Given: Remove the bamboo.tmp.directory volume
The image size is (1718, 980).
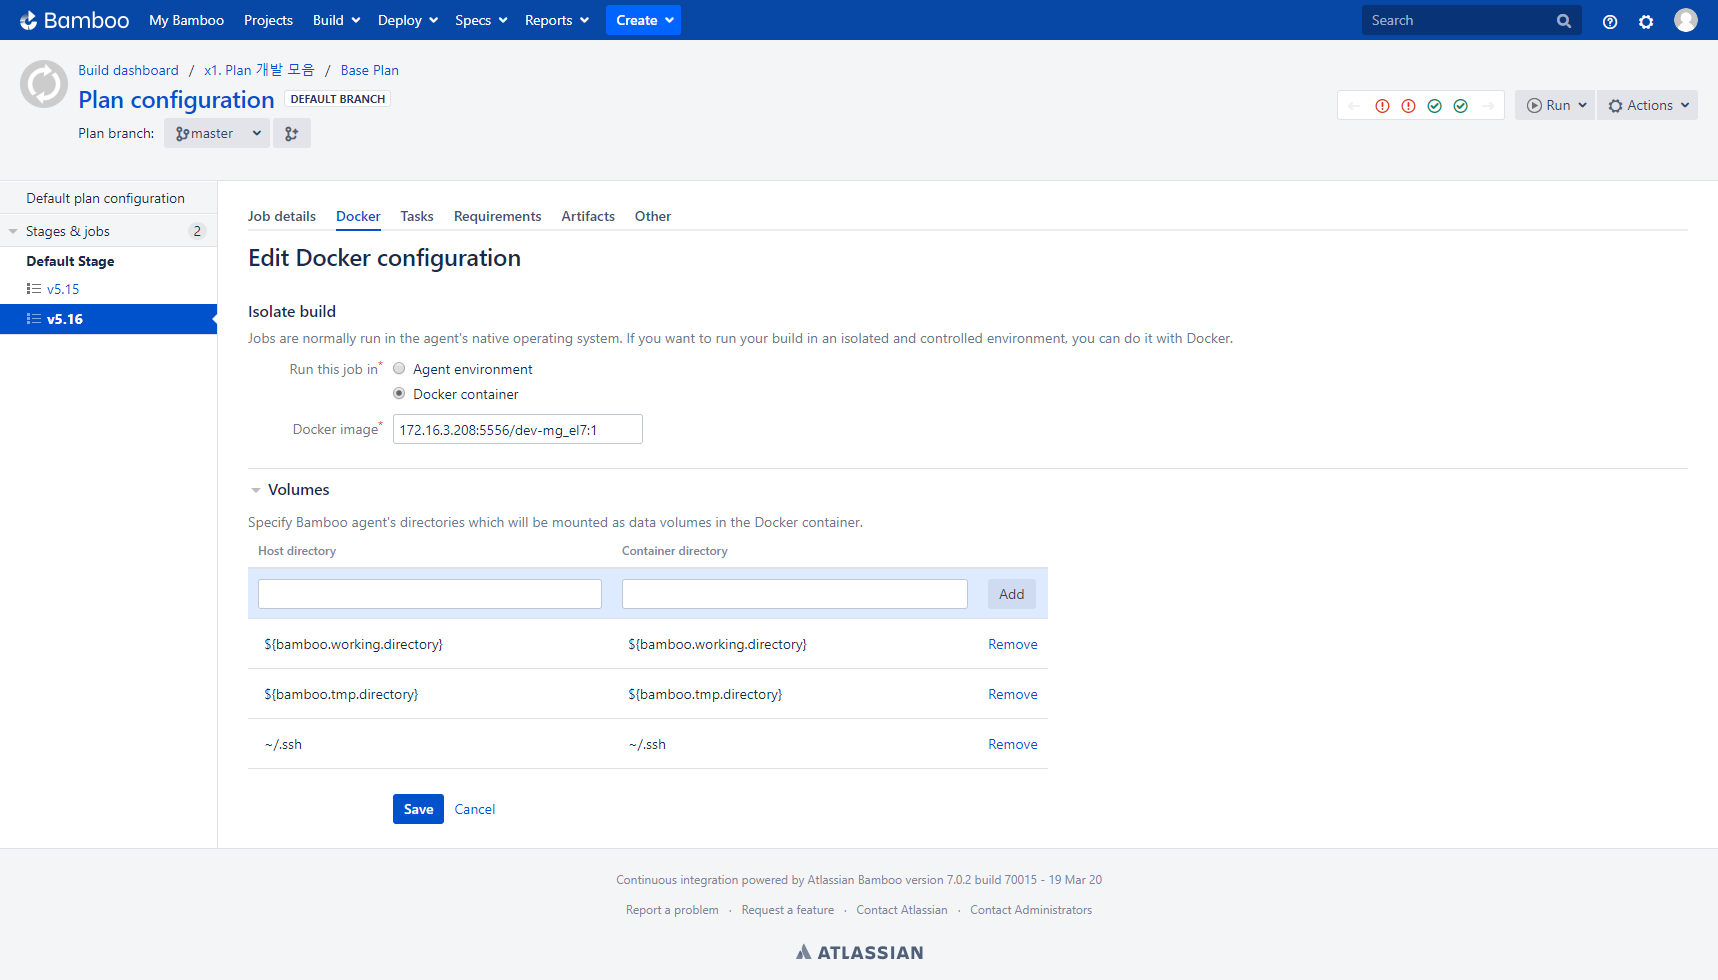Looking at the screenshot, I should [1013, 694].
